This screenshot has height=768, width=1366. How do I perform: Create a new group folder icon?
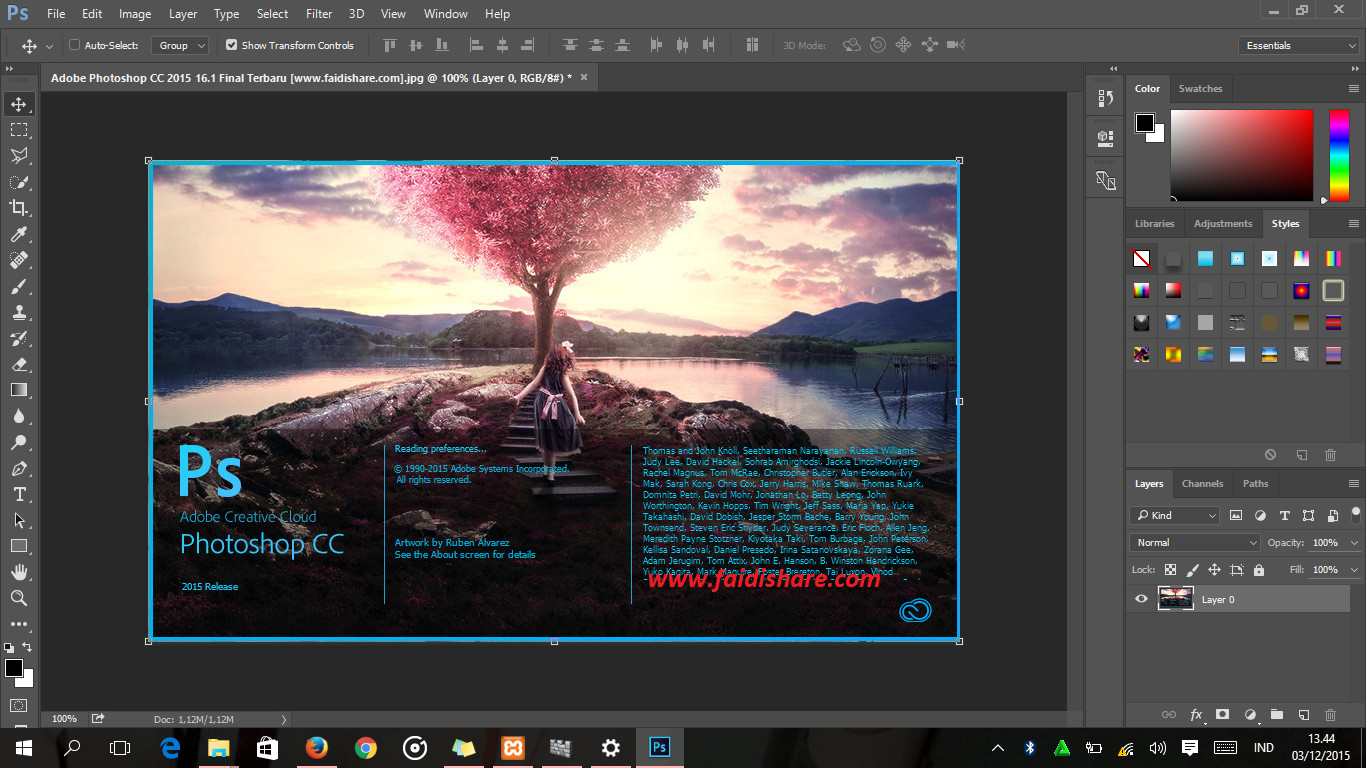point(1276,715)
